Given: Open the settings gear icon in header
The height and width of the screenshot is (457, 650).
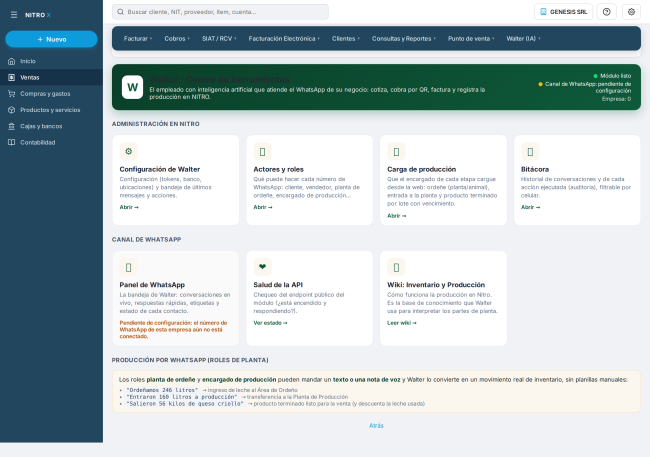Looking at the screenshot, I should click(631, 12).
